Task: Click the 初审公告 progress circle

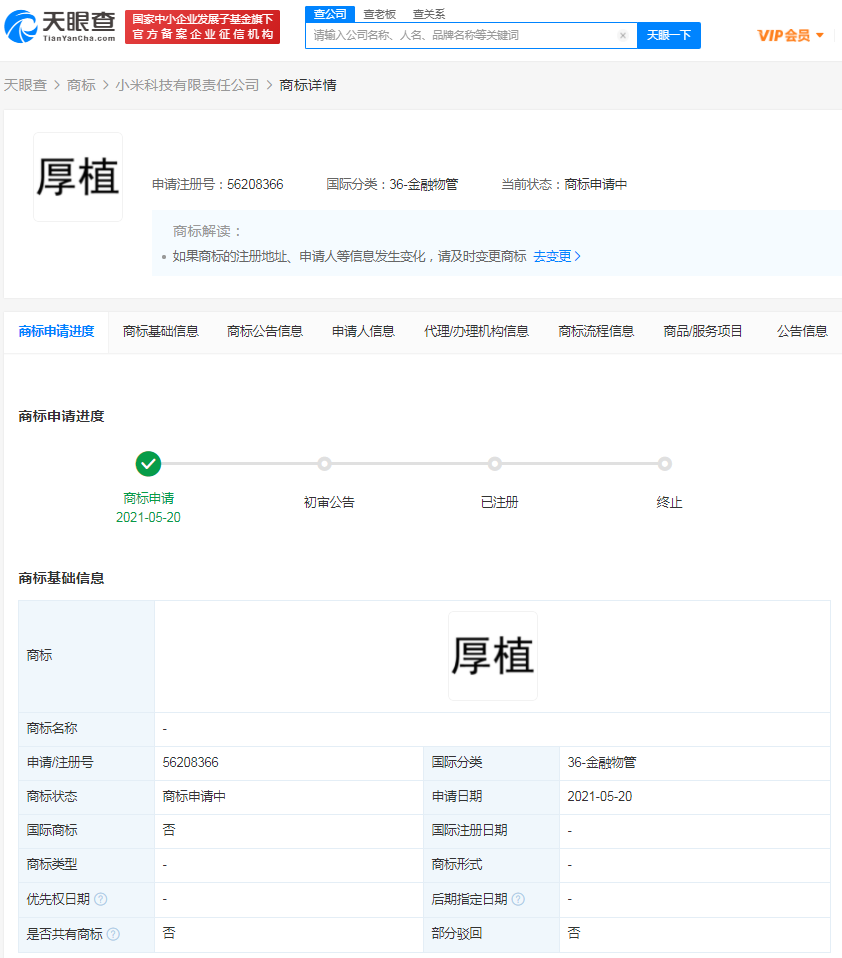Action: pos(324,464)
